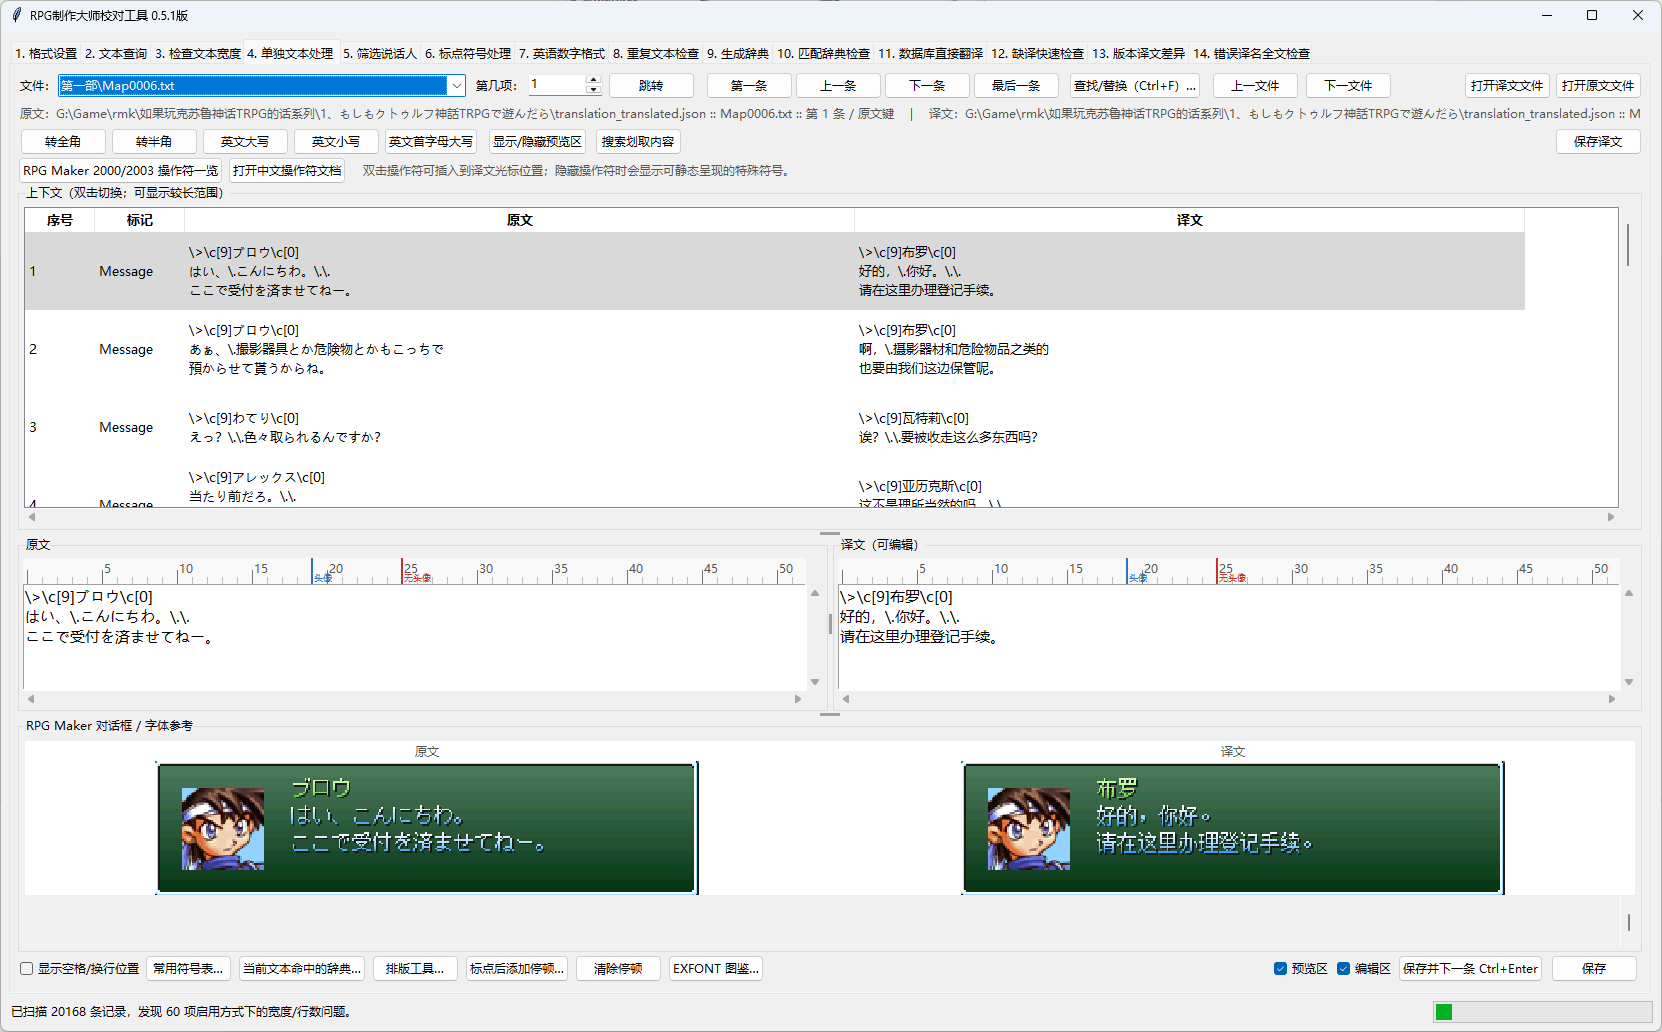Click the 跳转 jump button

[x=651, y=86]
